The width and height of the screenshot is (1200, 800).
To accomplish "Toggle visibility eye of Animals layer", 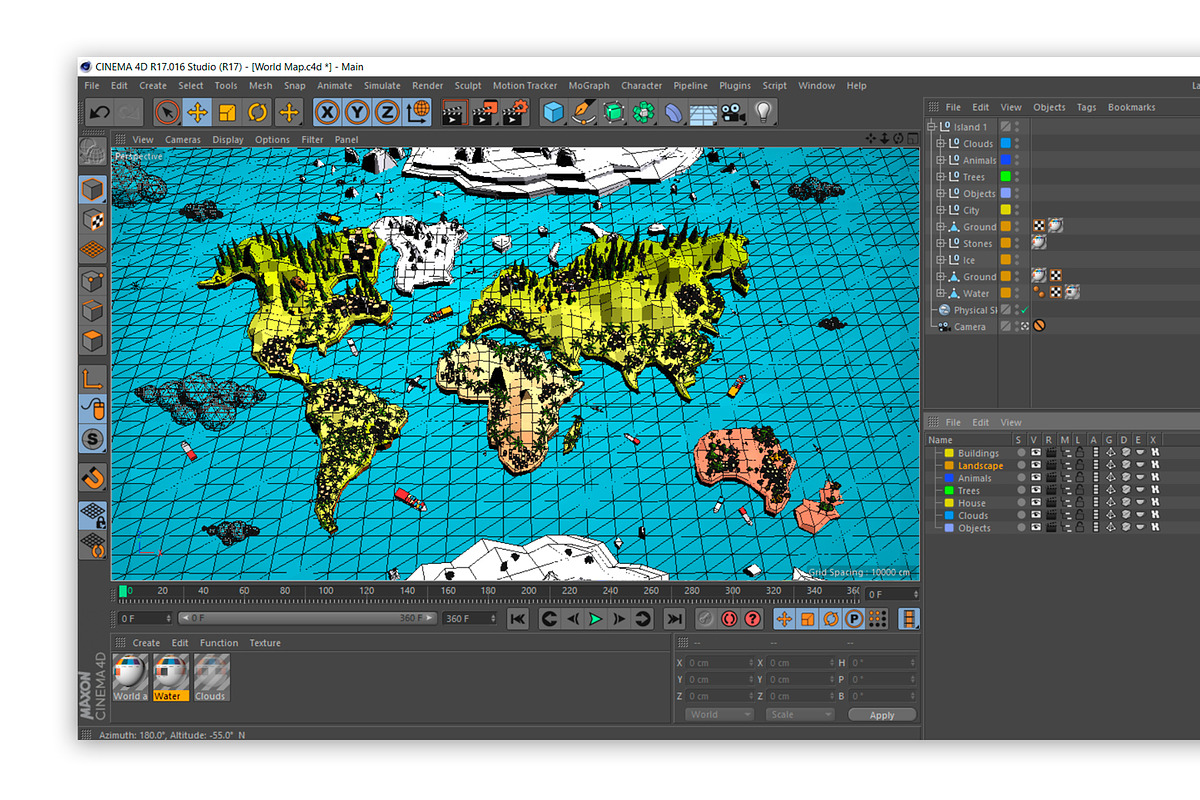I will tap(1035, 478).
